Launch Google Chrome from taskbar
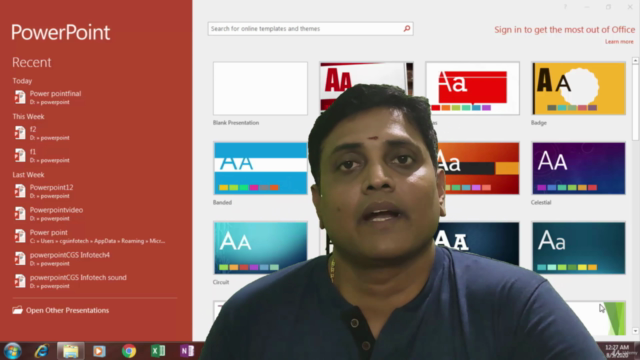 (x=129, y=351)
